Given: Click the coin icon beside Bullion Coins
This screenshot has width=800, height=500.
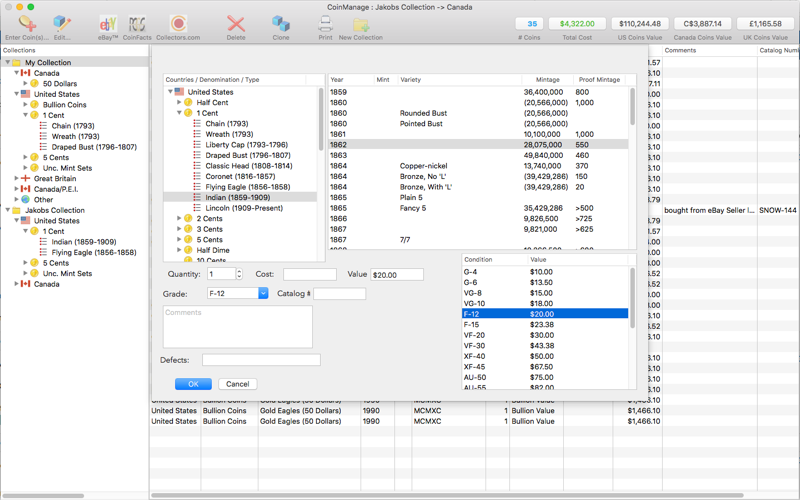Looking at the screenshot, I should coord(34,105).
